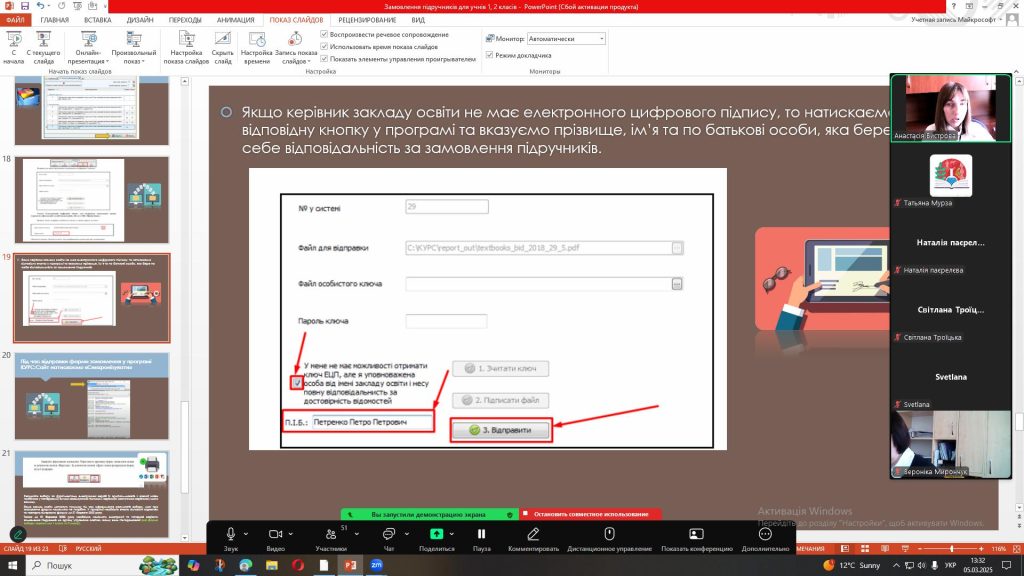
Task: Click Zoom Remote control (Дистанционное управление) icon
Action: (609, 534)
